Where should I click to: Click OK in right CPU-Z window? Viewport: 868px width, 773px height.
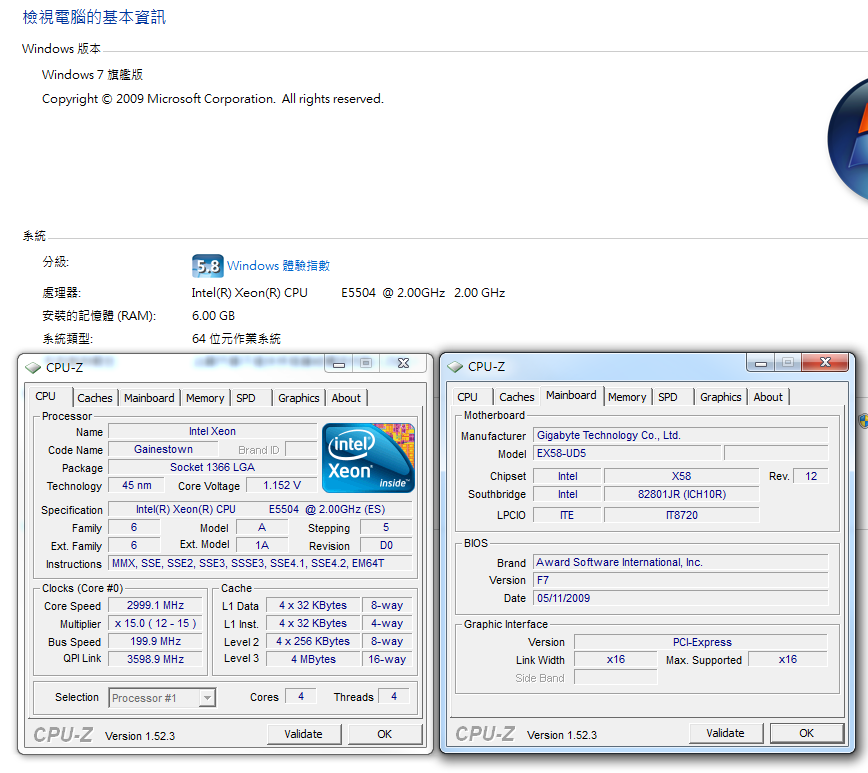point(807,733)
